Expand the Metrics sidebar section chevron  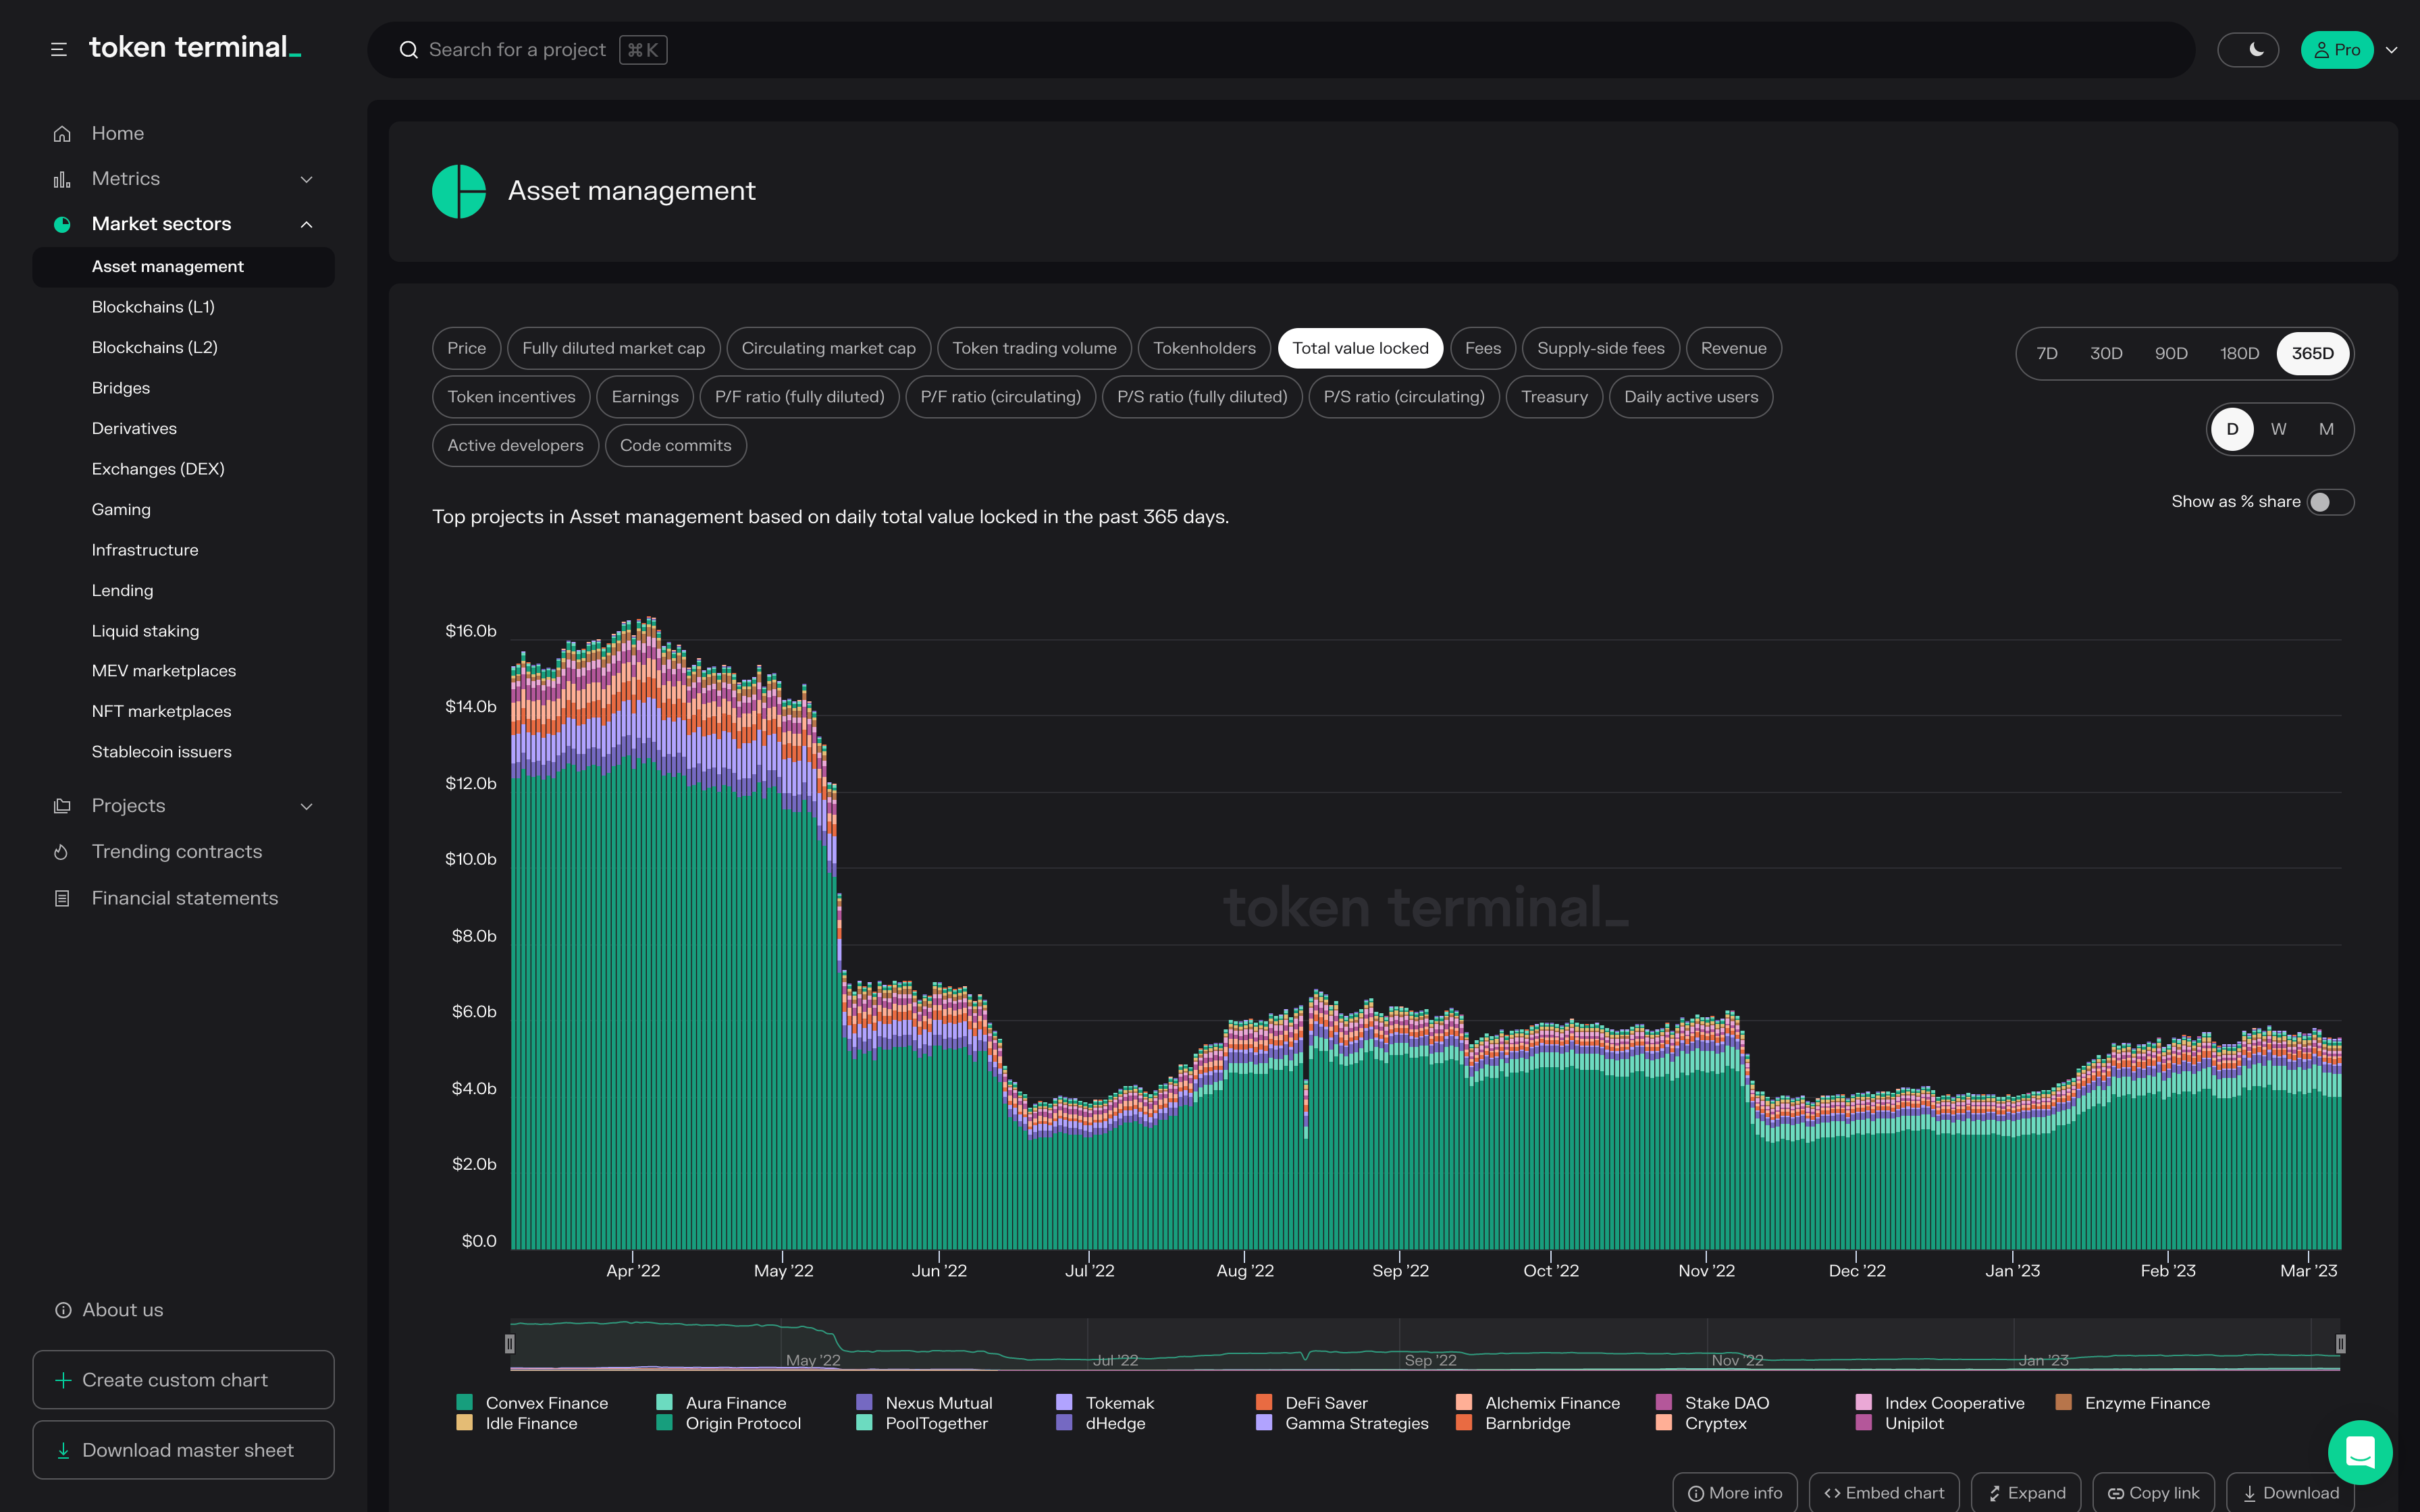coord(307,179)
